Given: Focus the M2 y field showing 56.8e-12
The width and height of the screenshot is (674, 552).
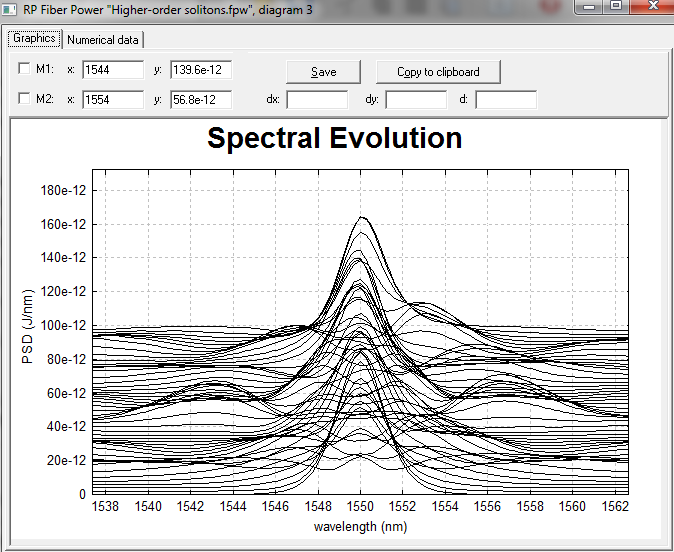Looking at the screenshot, I should [200, 100].
